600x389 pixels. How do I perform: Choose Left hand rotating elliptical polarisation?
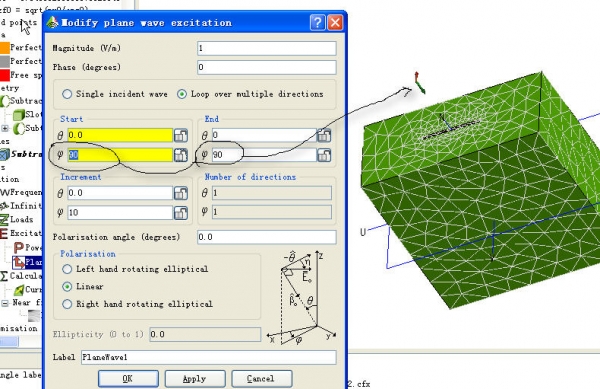(67, 269)
